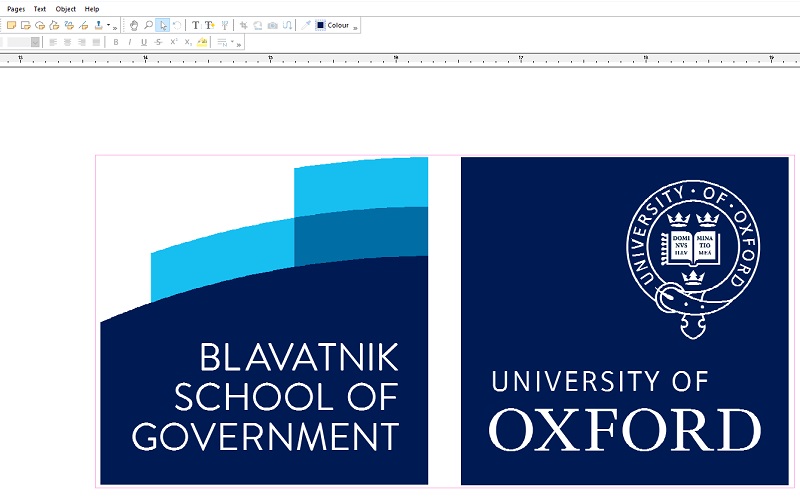The width and height of the screenshot is (800, 499).
Task: Apply subscript formatting
Action: (x=188, y=42)
